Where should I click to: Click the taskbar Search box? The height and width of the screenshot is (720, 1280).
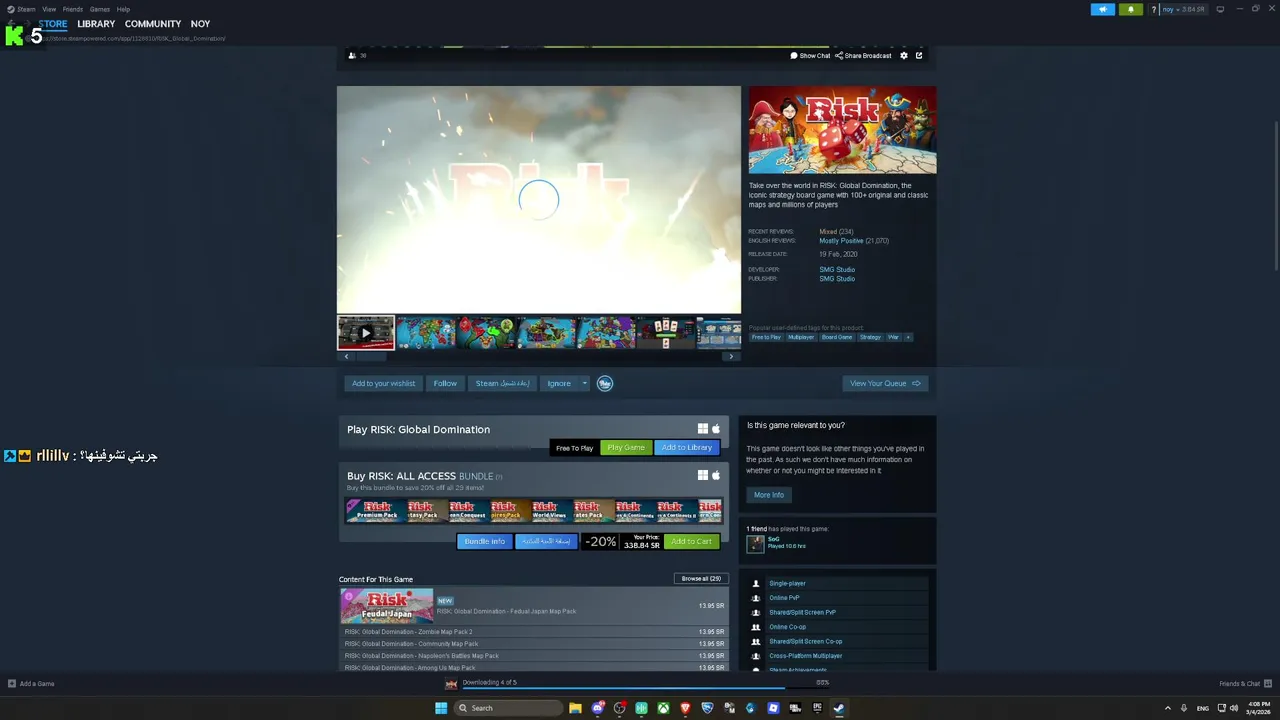[507, 708]
